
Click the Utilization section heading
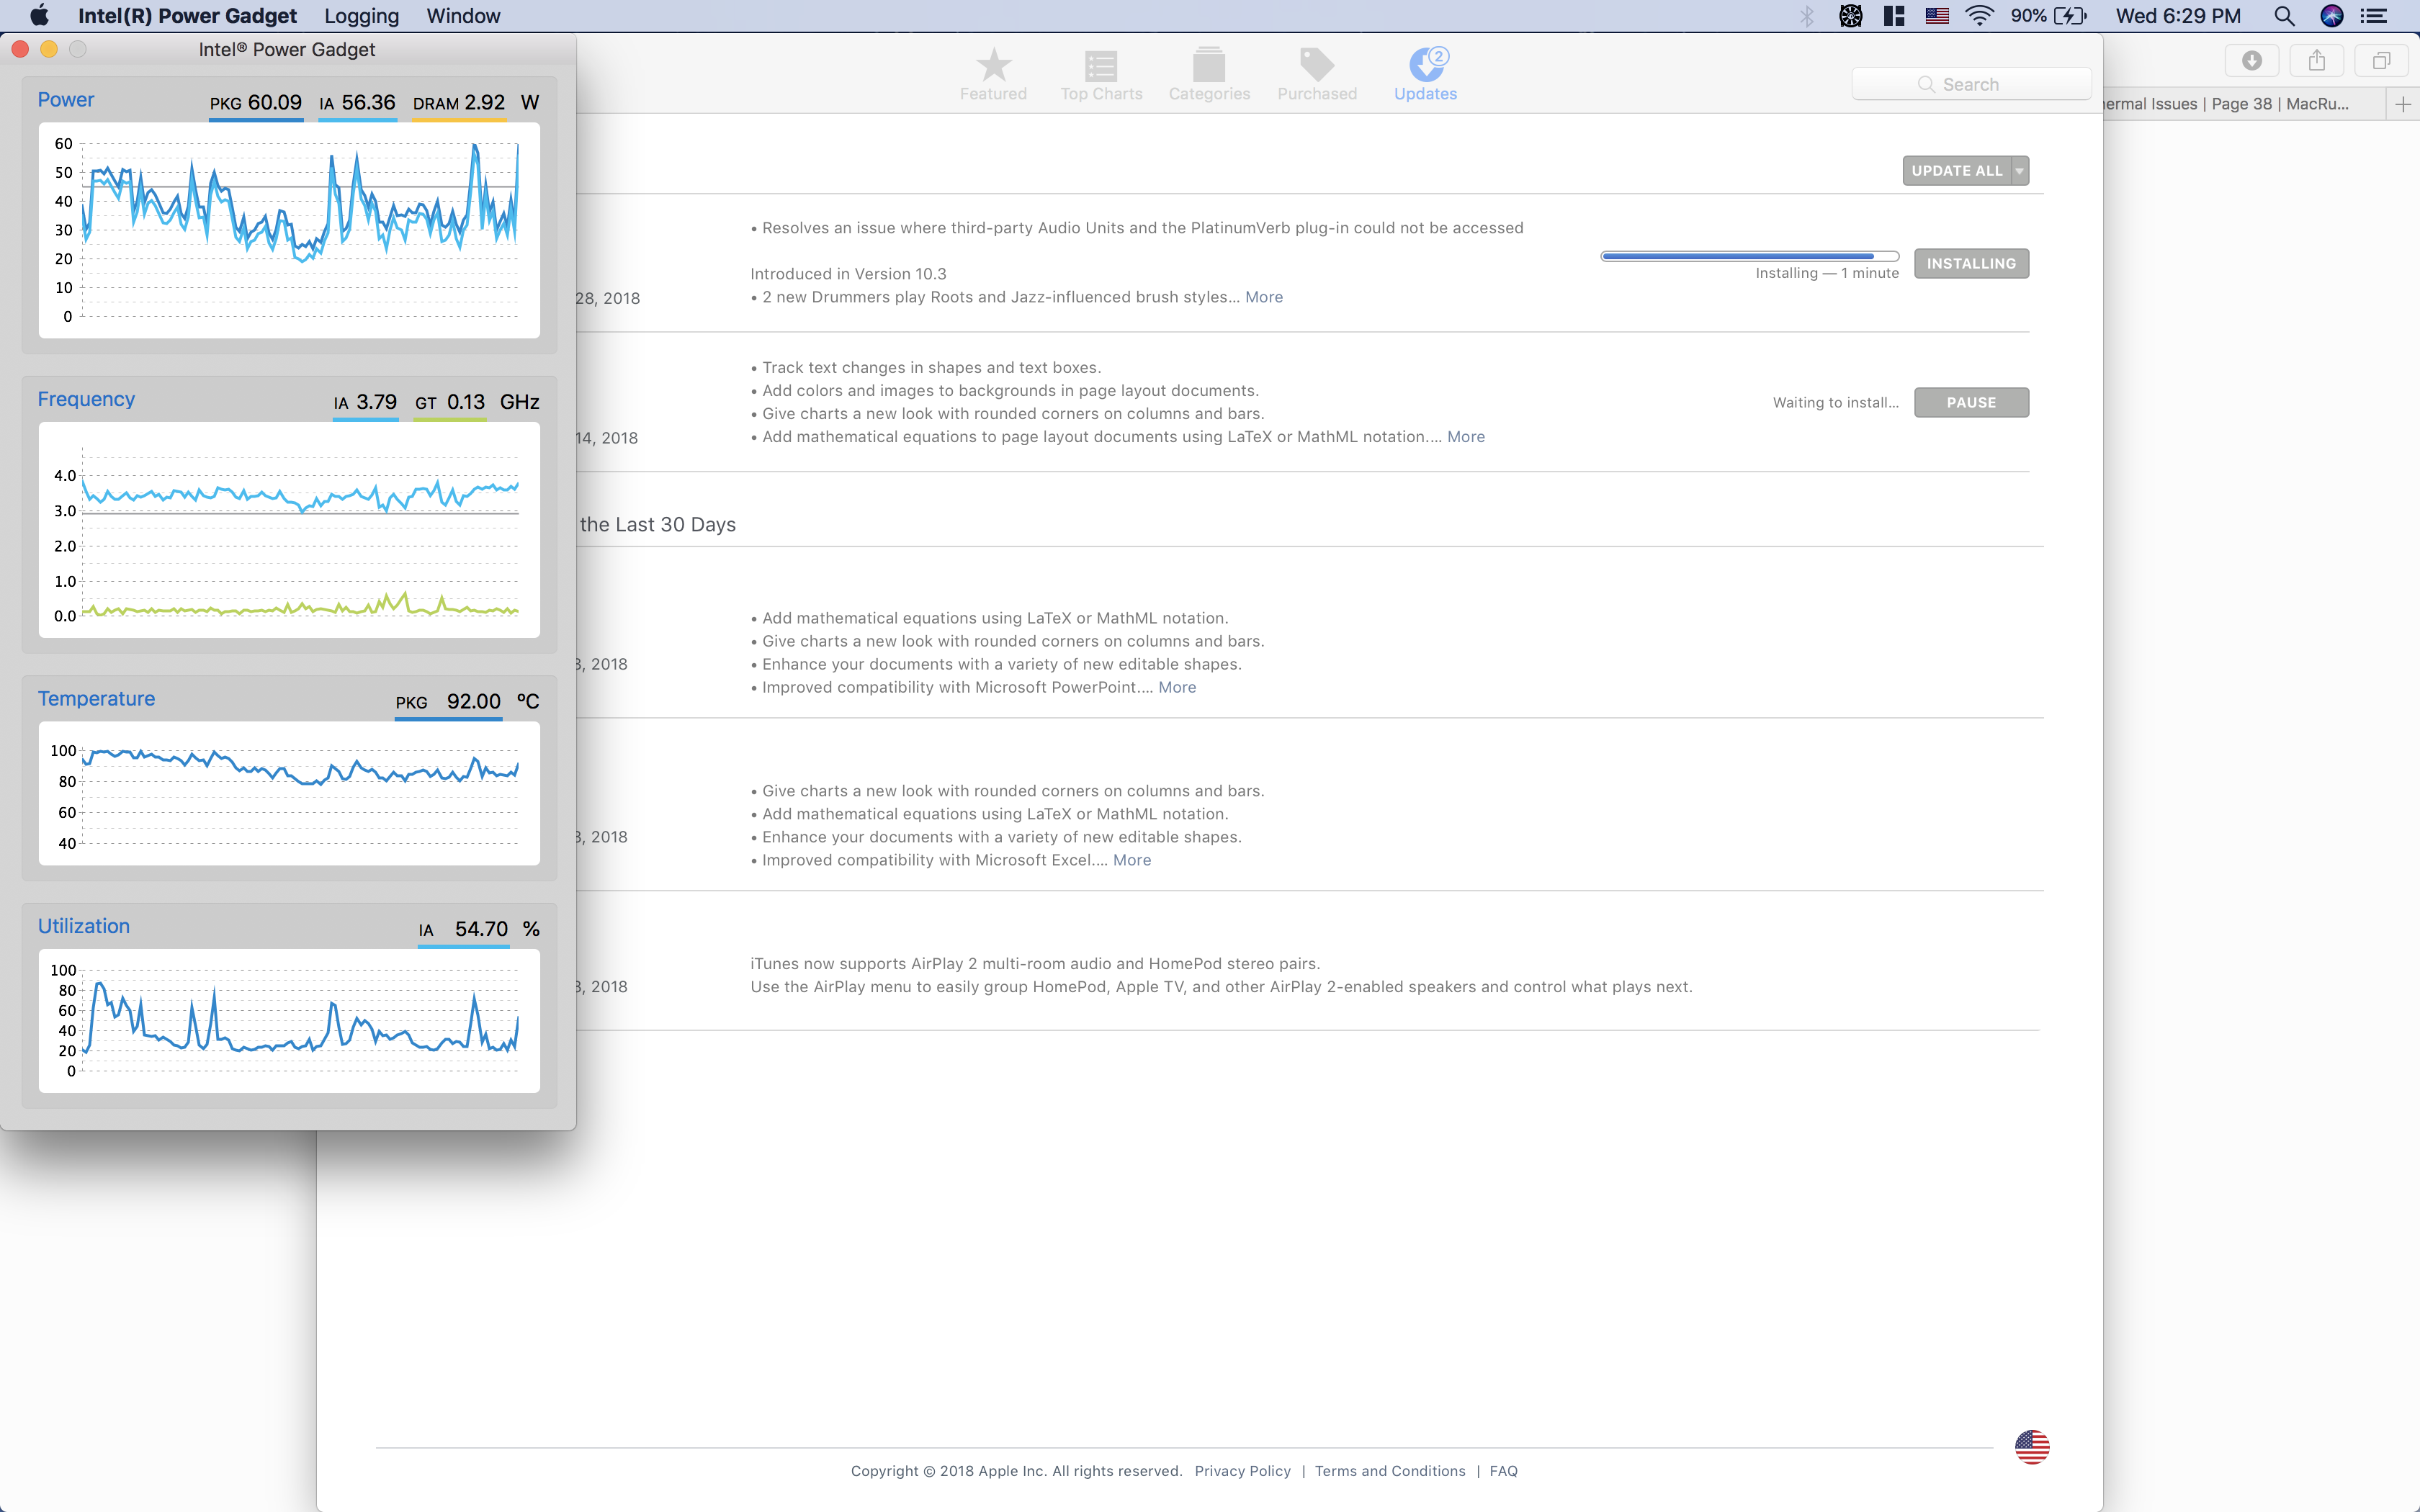(x=84, y=926)
